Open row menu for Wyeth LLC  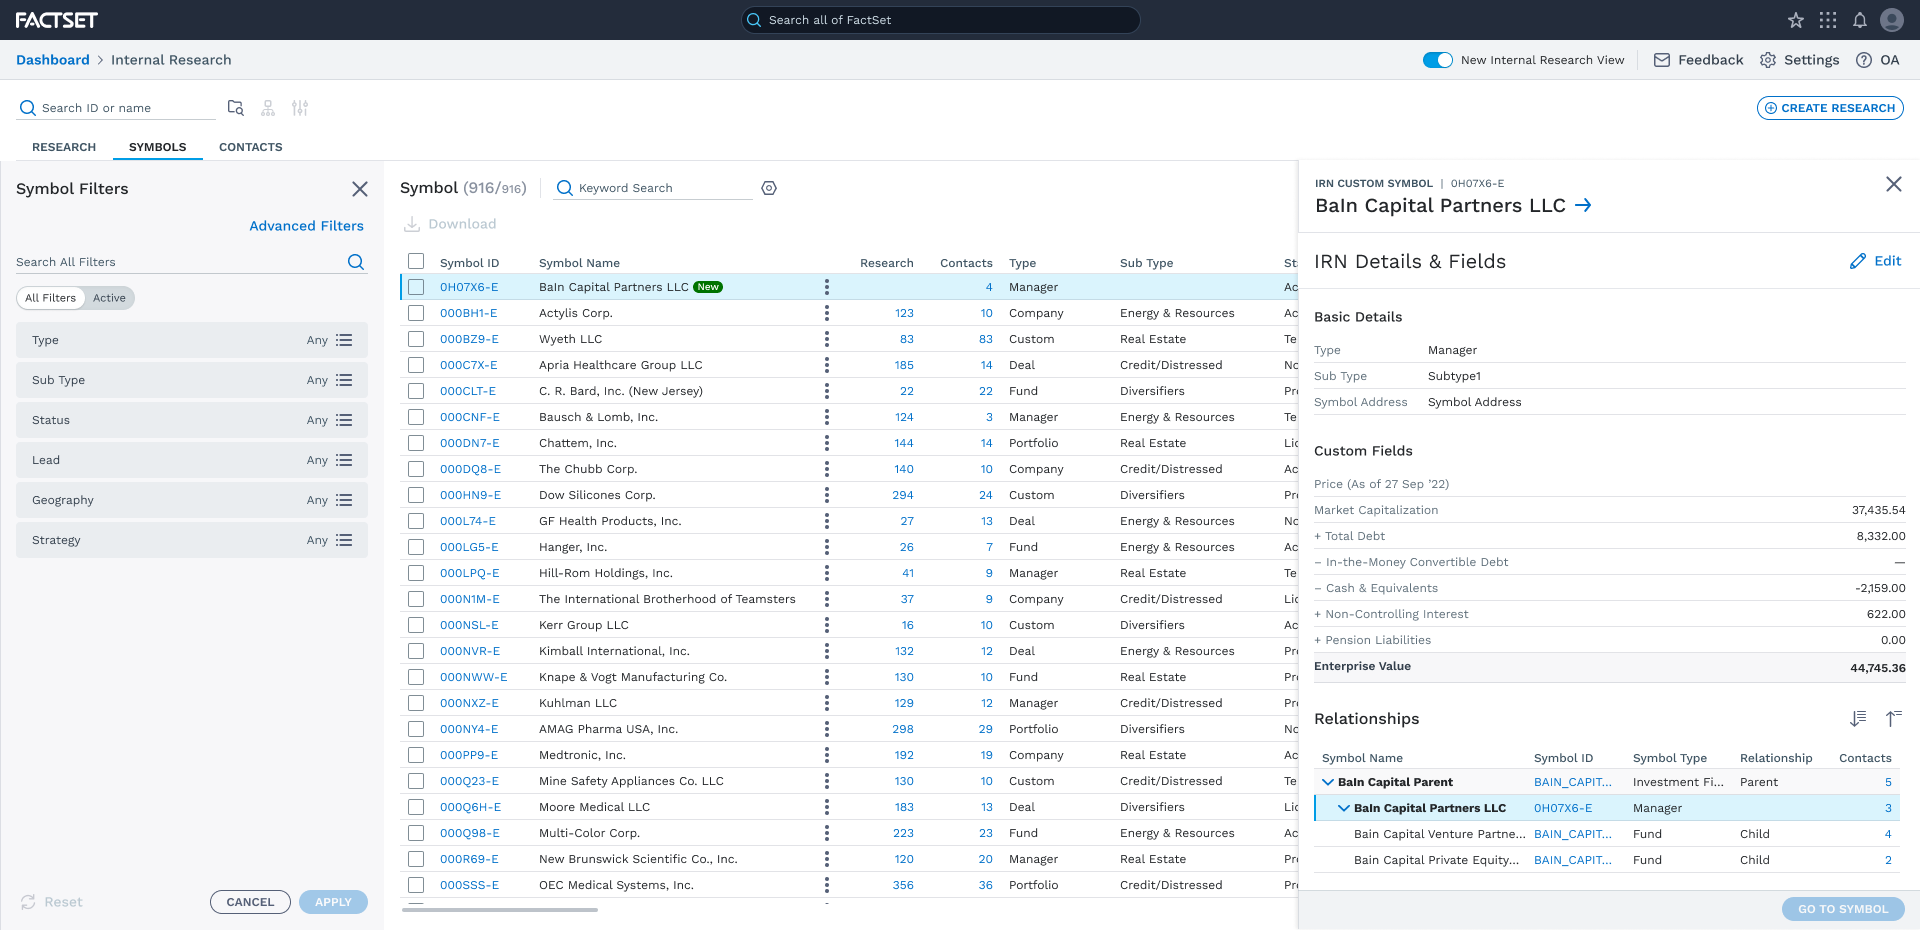point(827,339)
